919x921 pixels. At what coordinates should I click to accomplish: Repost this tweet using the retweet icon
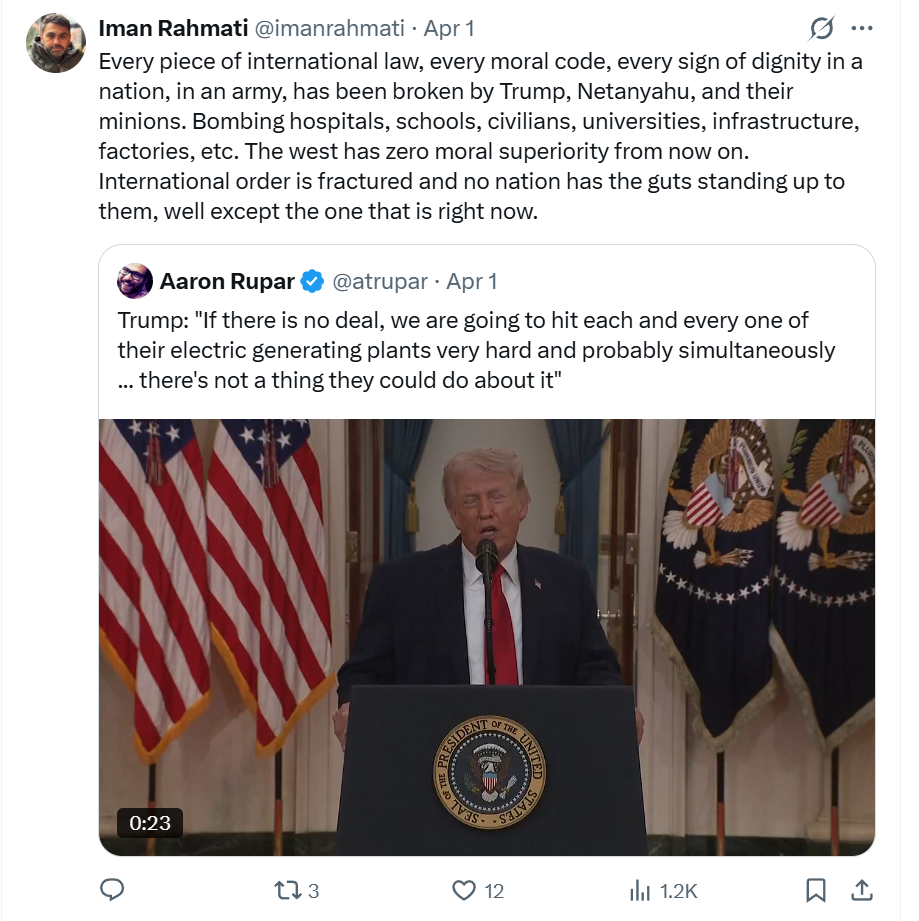[x=285, y=890]
